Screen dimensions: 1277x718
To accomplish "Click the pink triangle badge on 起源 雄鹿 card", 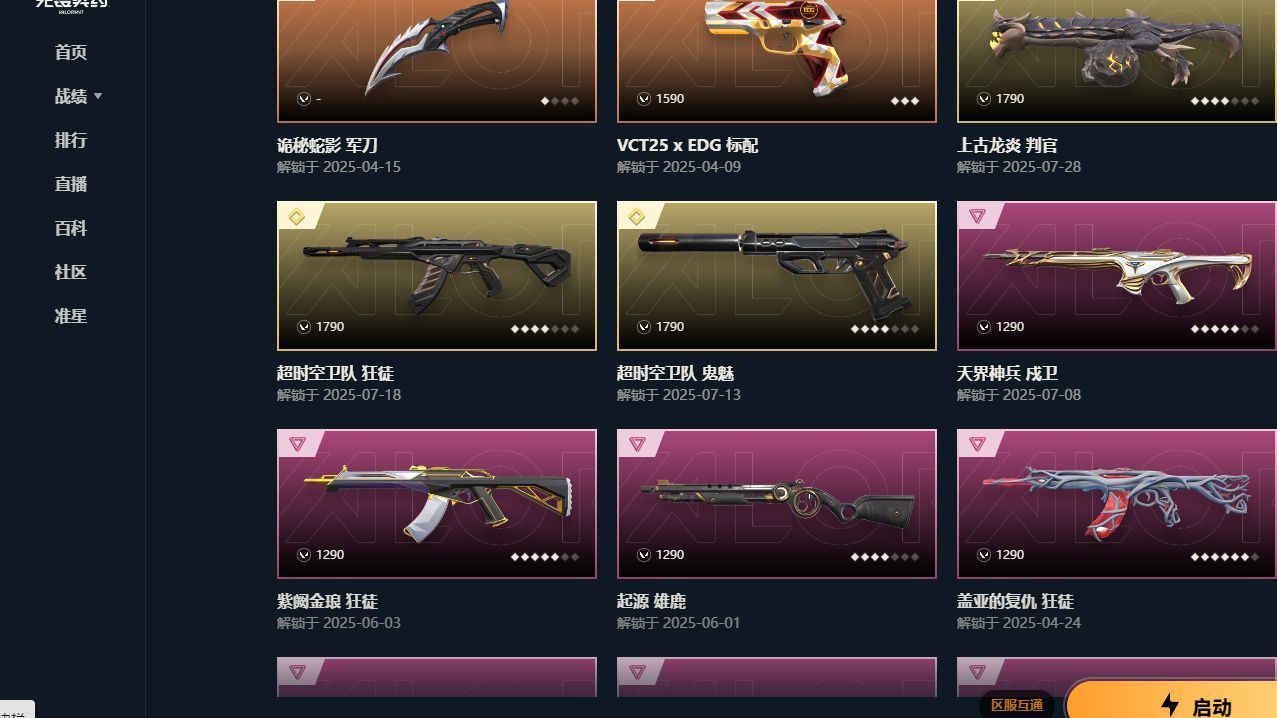I will click(x=637, y=445).
